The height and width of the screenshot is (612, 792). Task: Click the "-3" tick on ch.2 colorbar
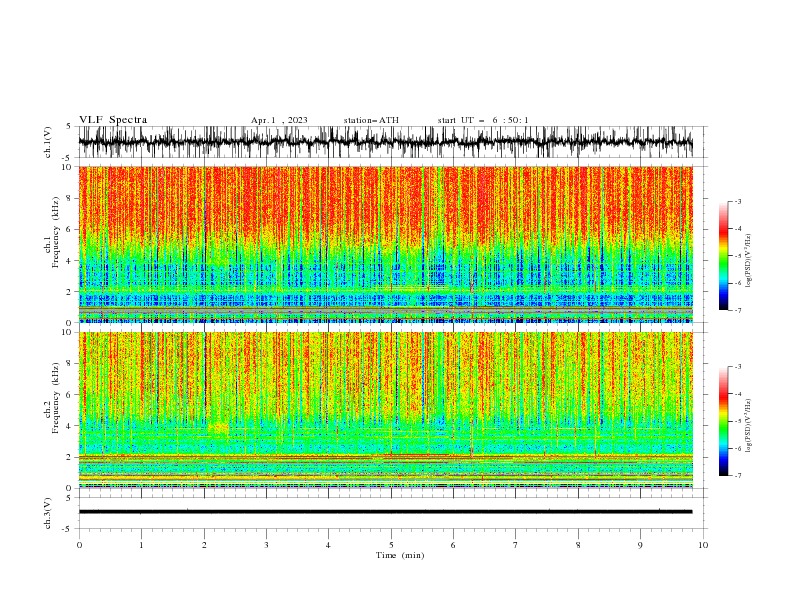point(738,367)
